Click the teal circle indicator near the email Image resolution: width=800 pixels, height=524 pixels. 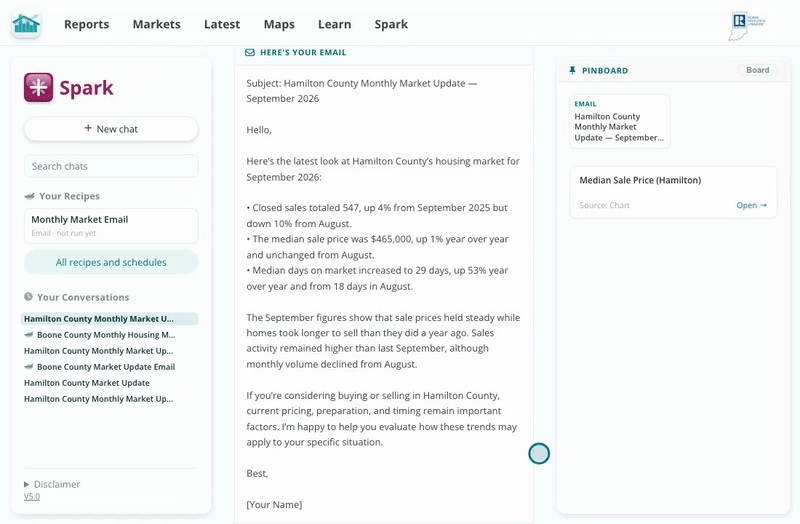coord(539,454)
